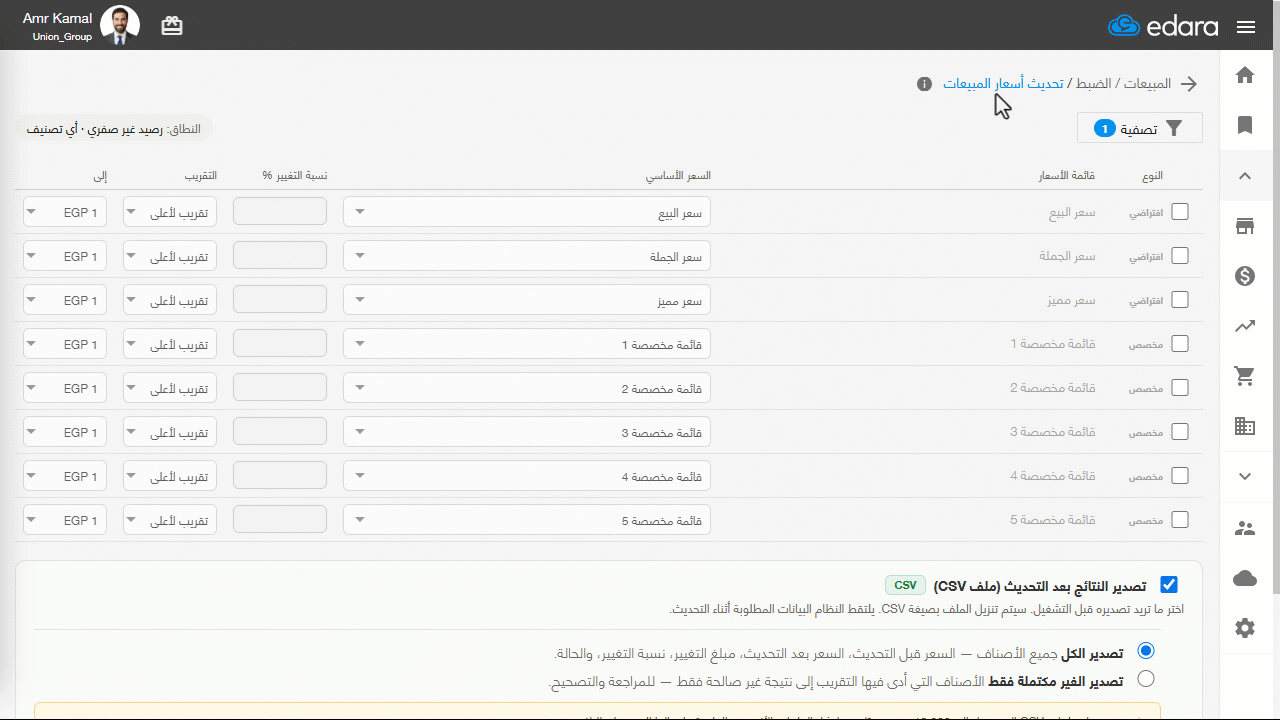
Task: Check the سعر مميز price list checkbox
Action: point(1180,300)
